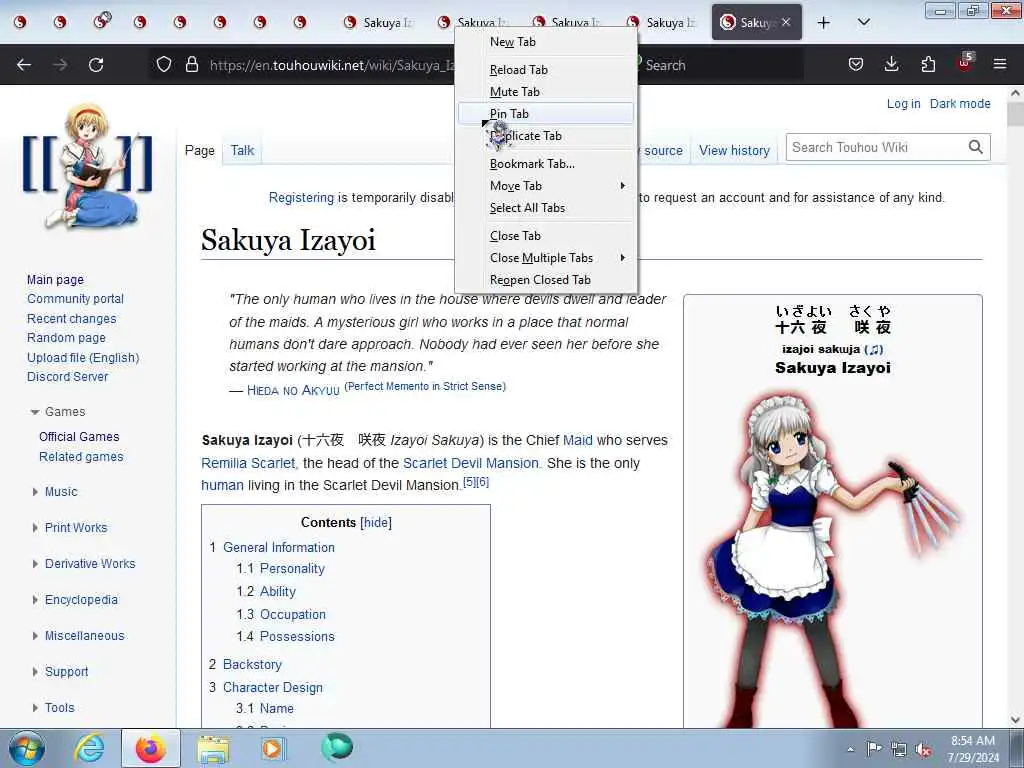Click the magnifier in Search Touhou Wiki
1024x768 pixels.
(x=976, y=148)
